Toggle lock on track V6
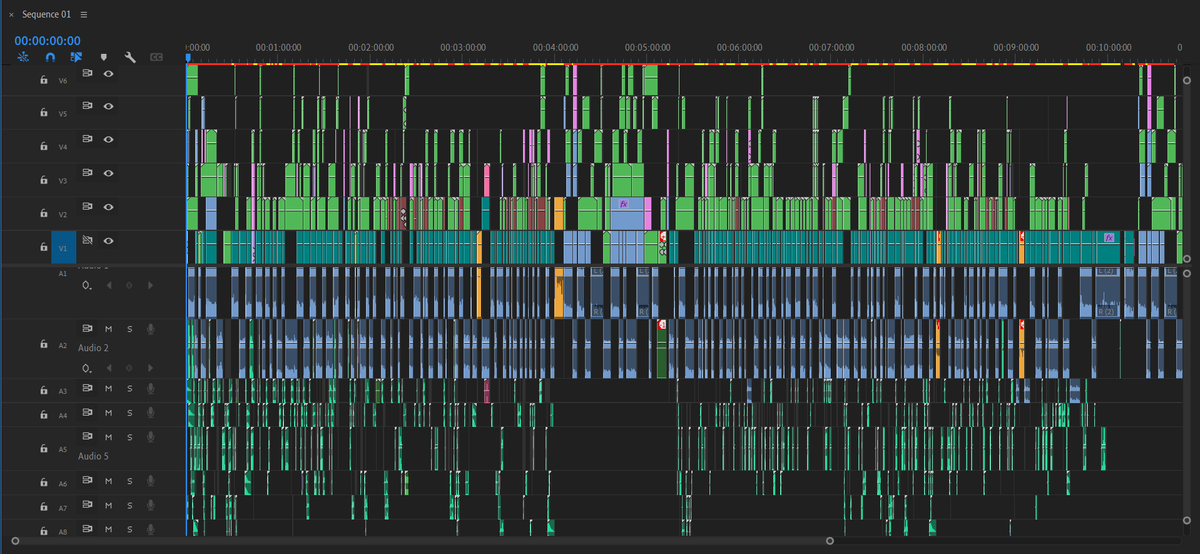Viewport: 1200px width, 554px height. pyautogui.click(x=44, y=80)
